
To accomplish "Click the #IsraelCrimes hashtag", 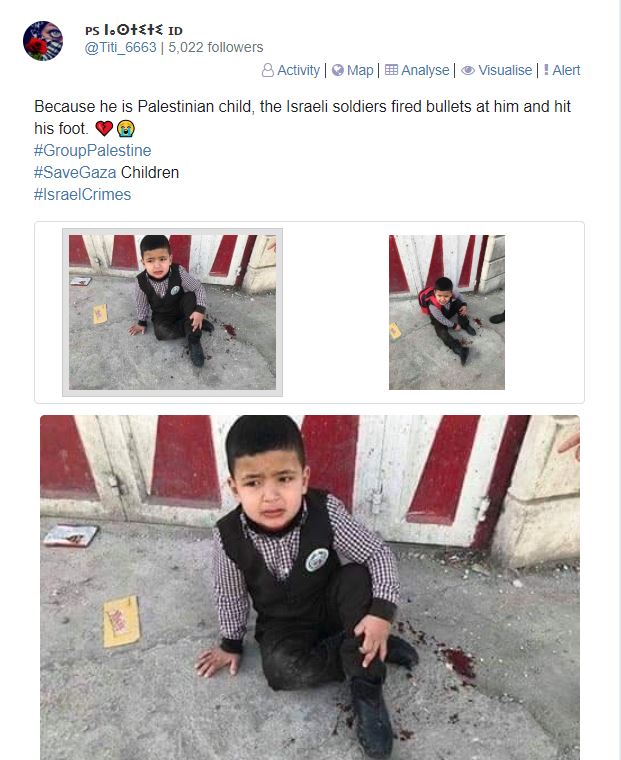I will click(82, 194).
